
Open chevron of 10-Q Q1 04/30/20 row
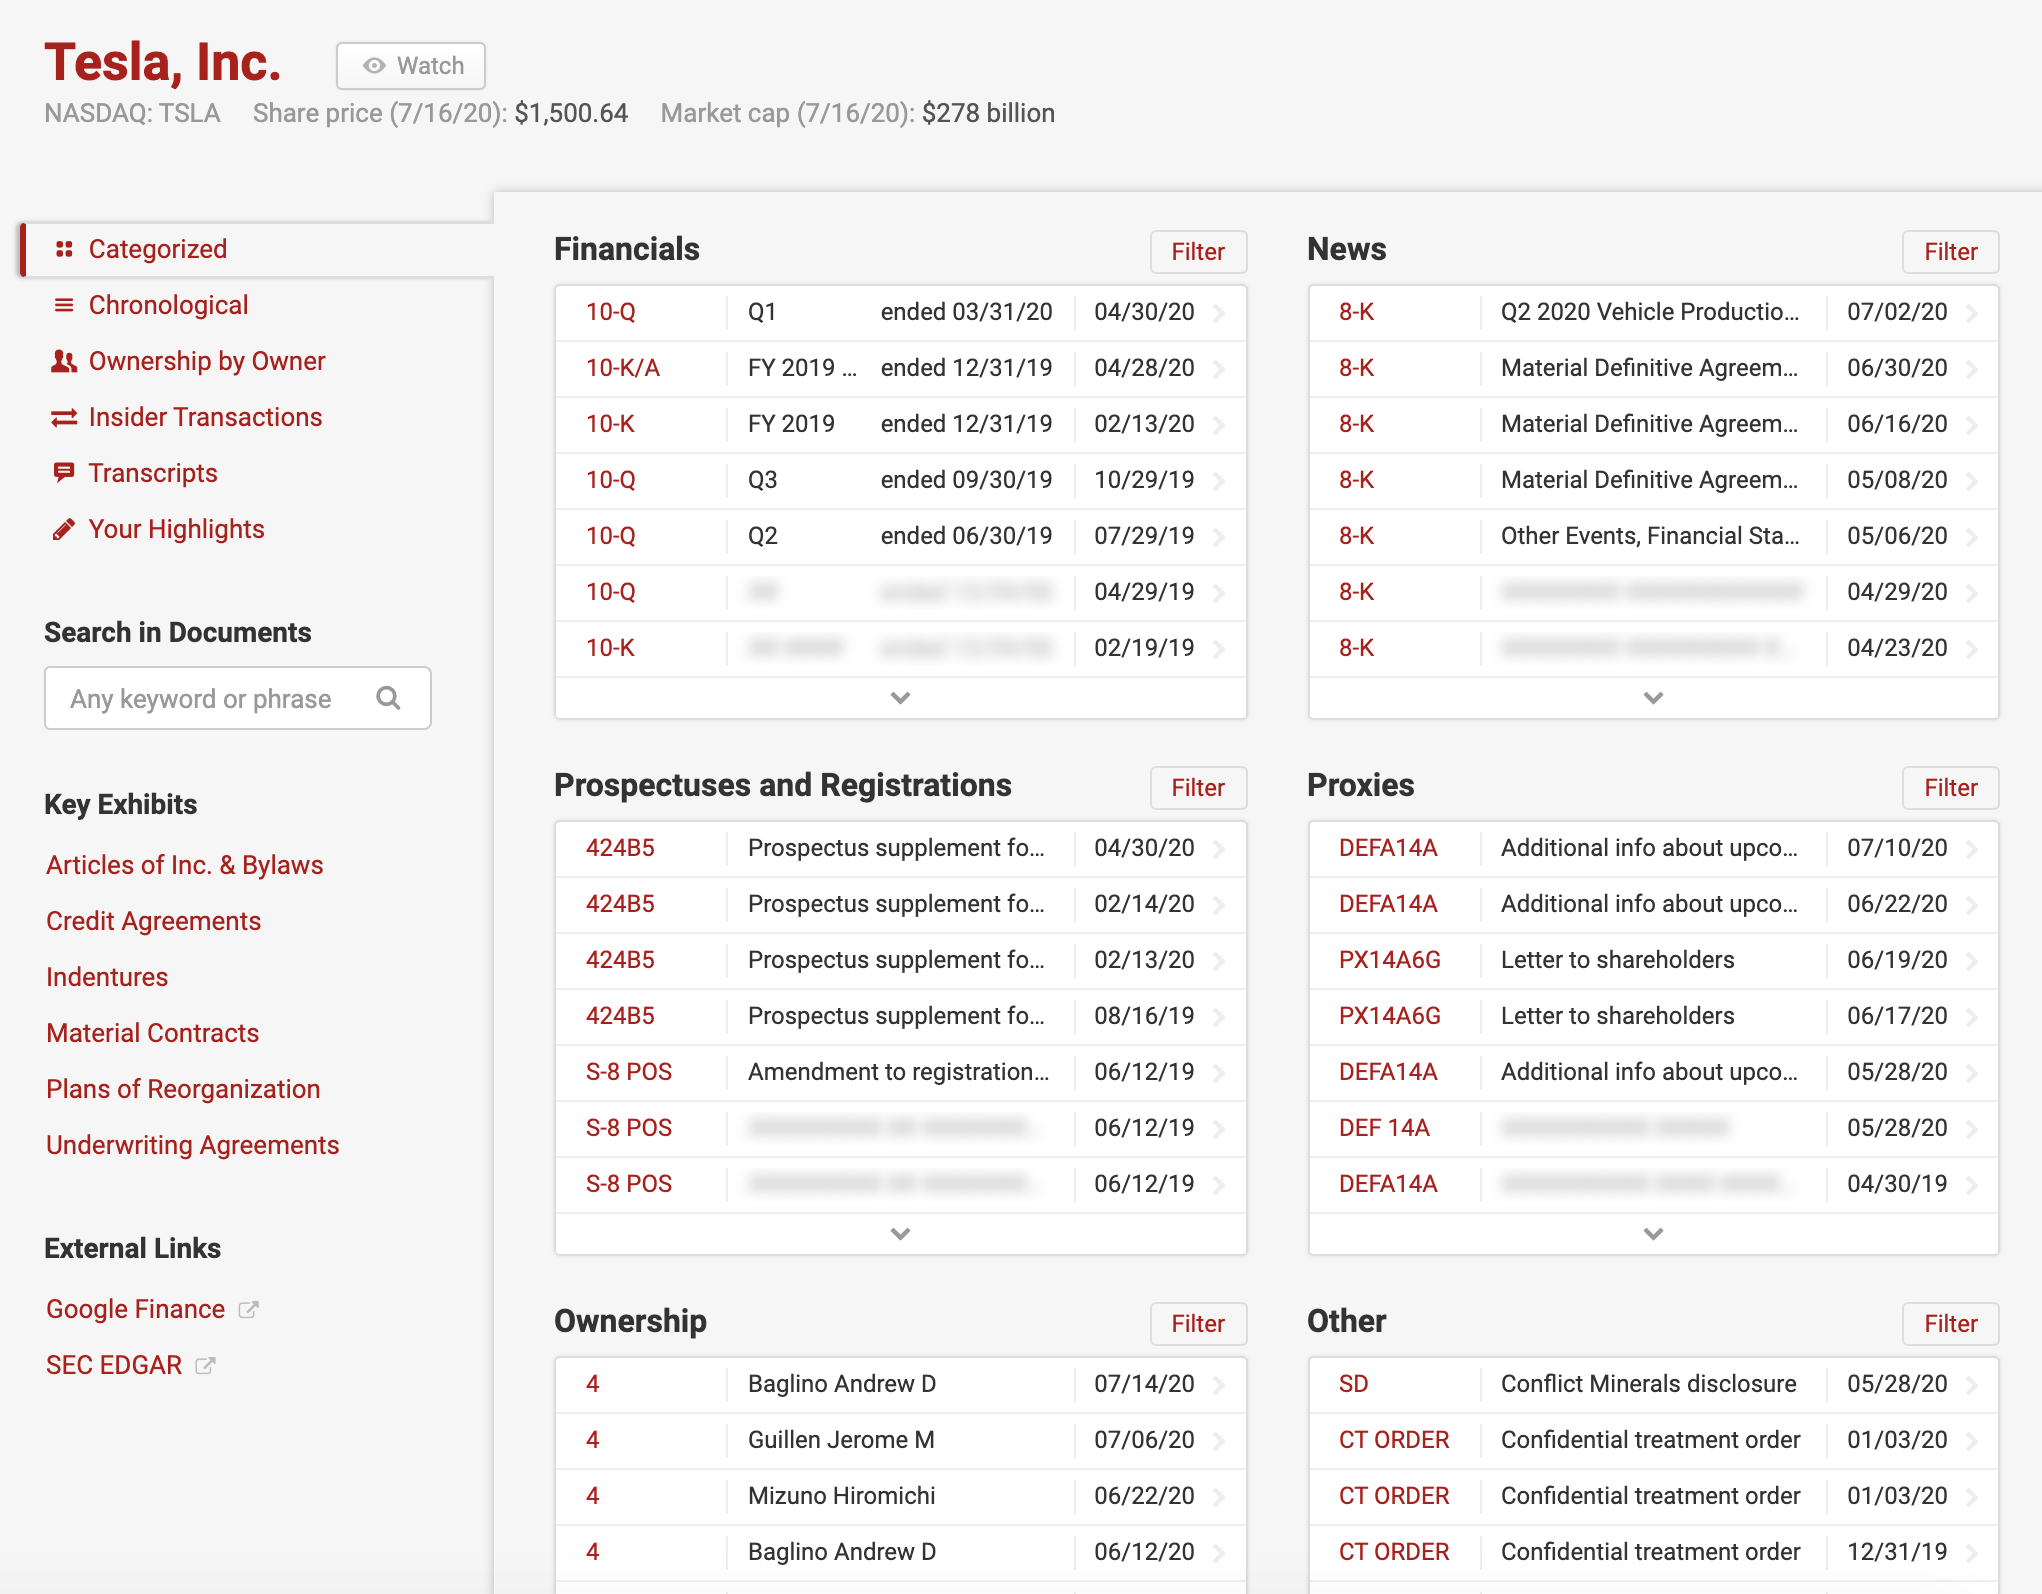tap(1220, 313)
